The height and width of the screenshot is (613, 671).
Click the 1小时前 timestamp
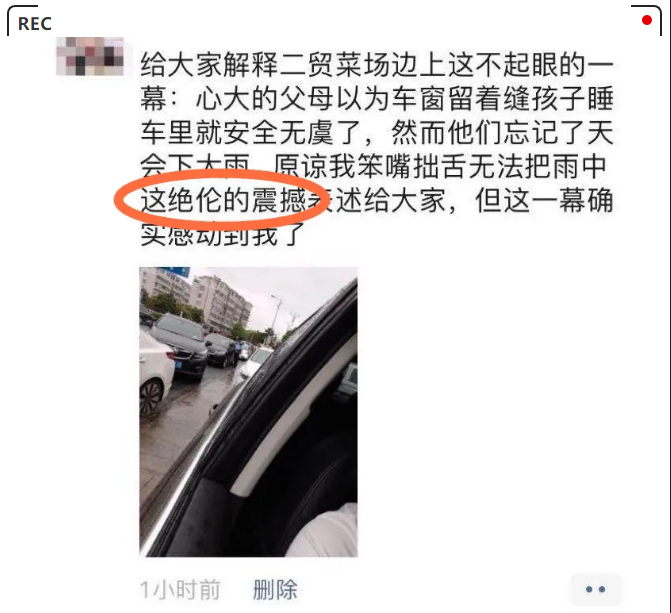coord(180,590)
